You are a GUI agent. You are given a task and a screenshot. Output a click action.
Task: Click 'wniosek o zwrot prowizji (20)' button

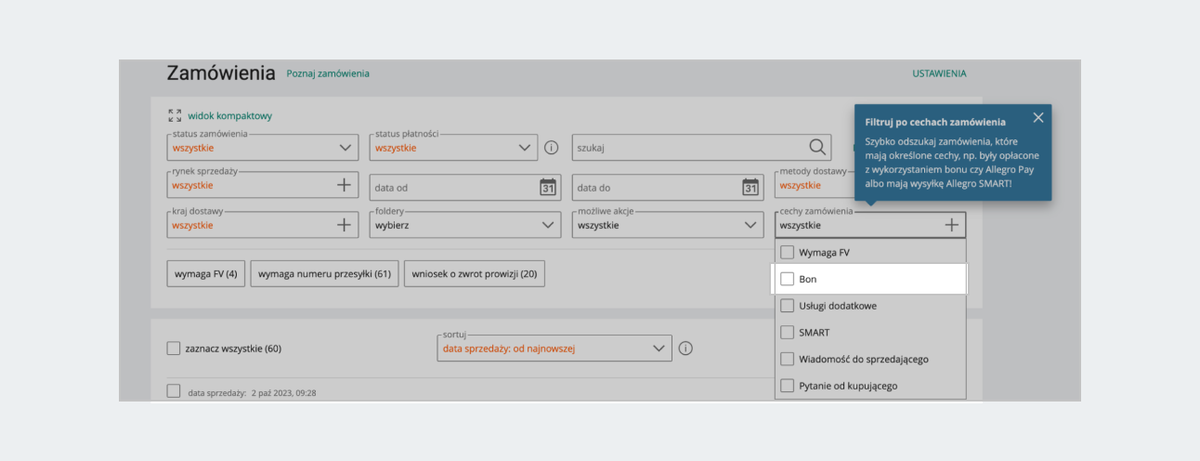[474, 274]
